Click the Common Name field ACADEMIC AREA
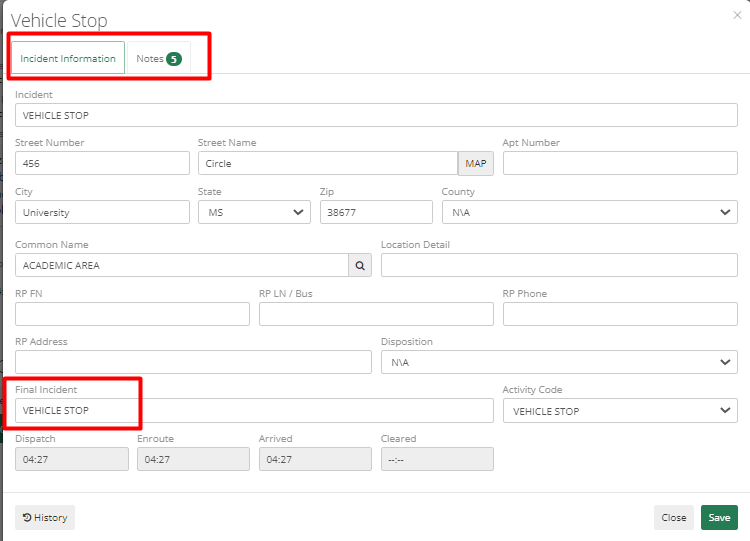 [x=182, y=265]
